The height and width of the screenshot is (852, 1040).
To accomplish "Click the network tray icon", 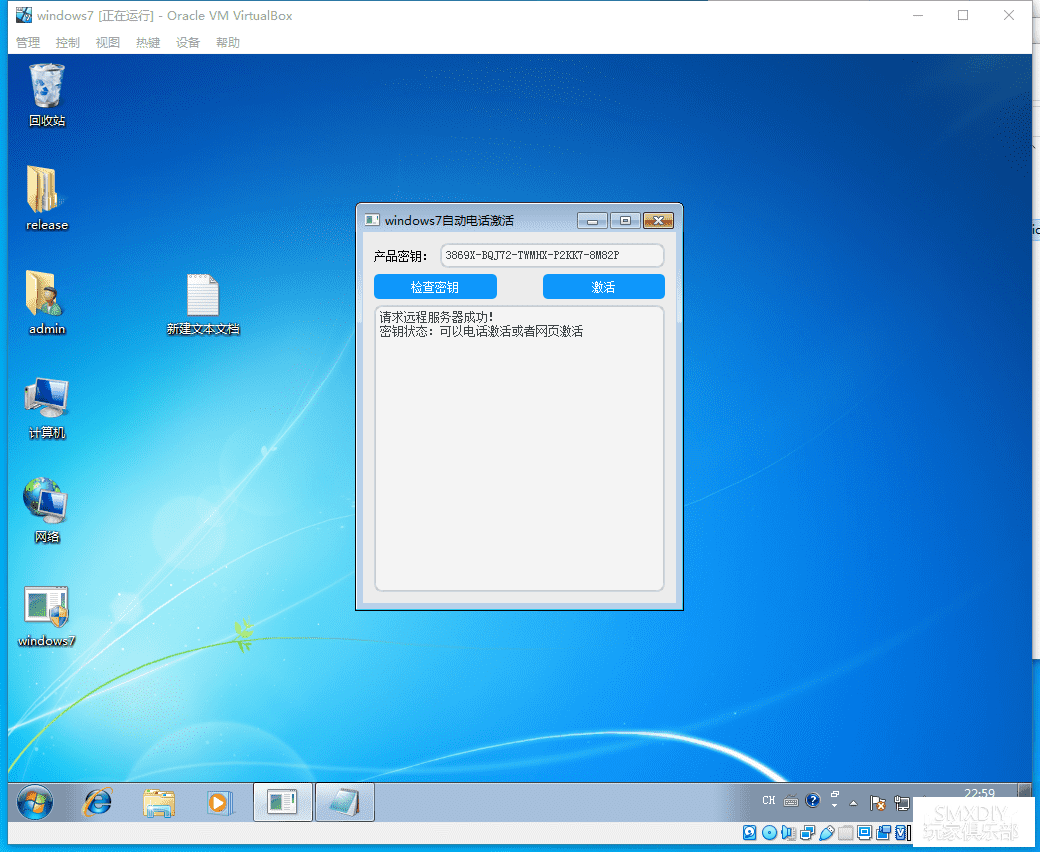I will [x=901, y=803].
